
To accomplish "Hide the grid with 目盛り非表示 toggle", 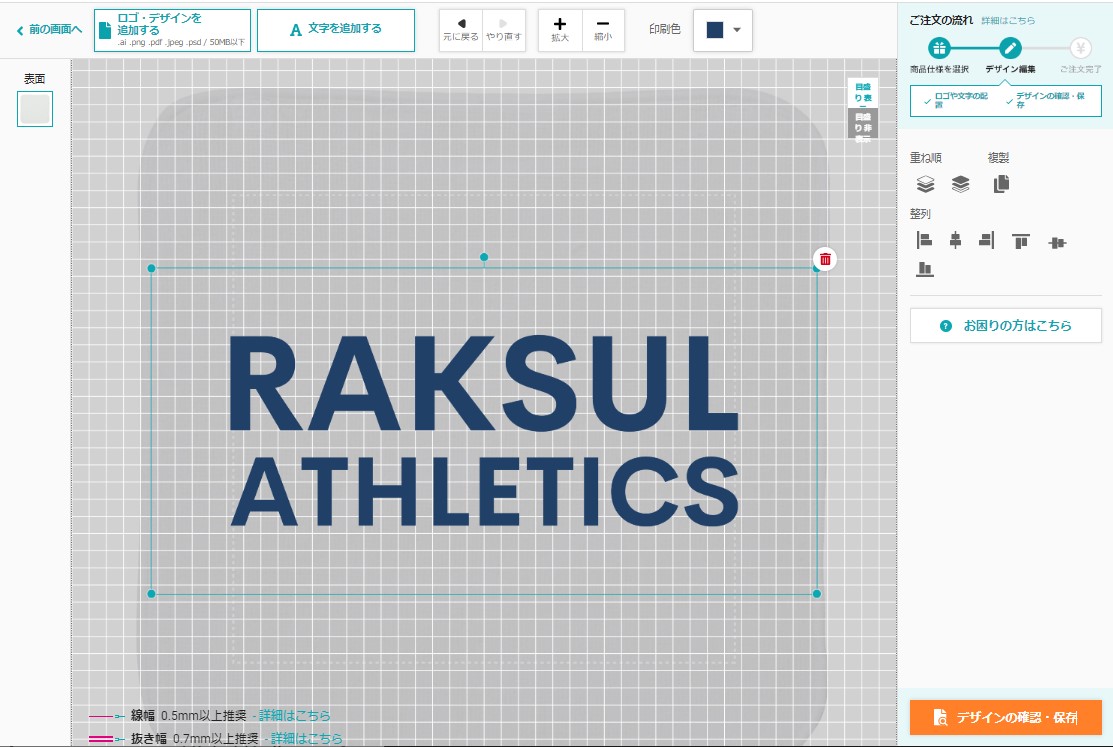I will 862,126.
